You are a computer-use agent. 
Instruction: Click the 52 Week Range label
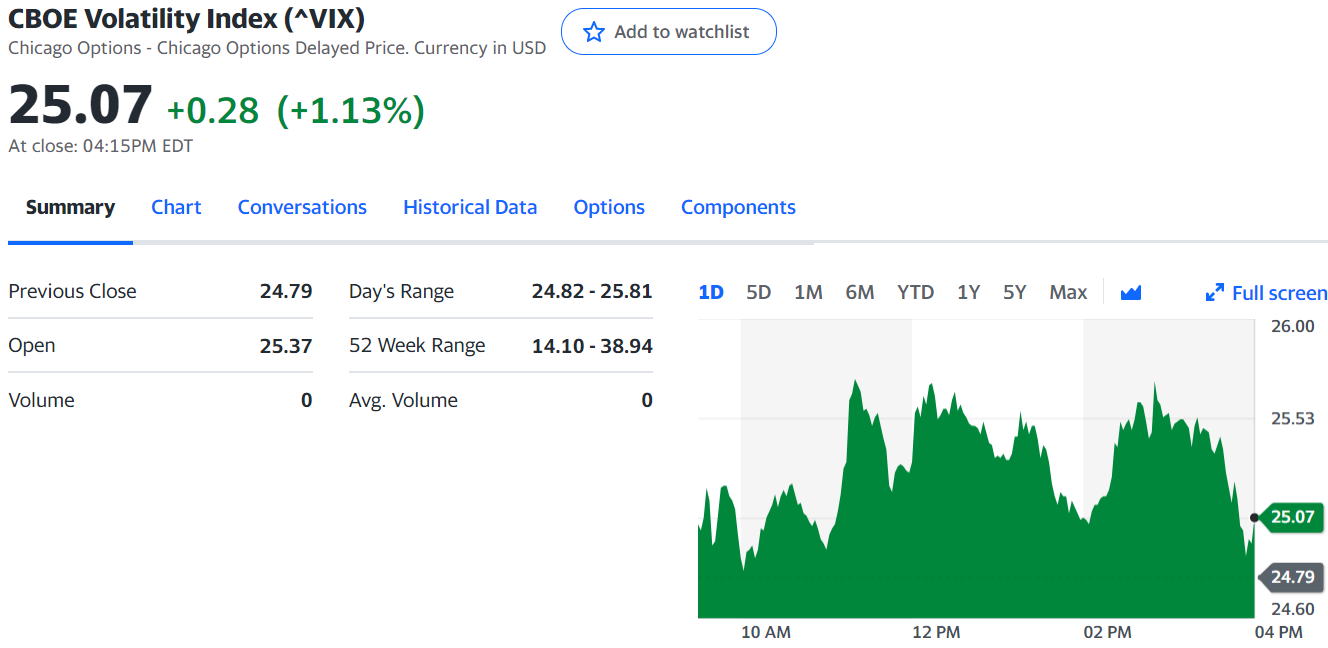(x=417, y=346)
